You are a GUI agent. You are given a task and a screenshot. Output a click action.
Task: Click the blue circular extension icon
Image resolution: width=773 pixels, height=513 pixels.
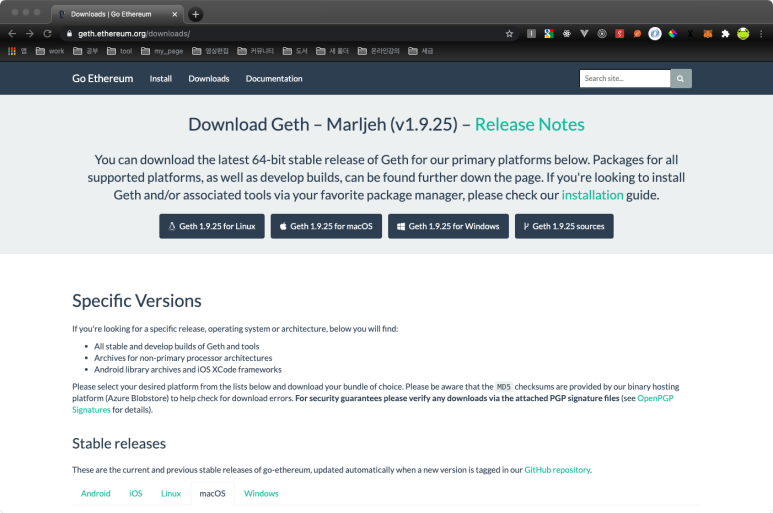pos(655,34)
